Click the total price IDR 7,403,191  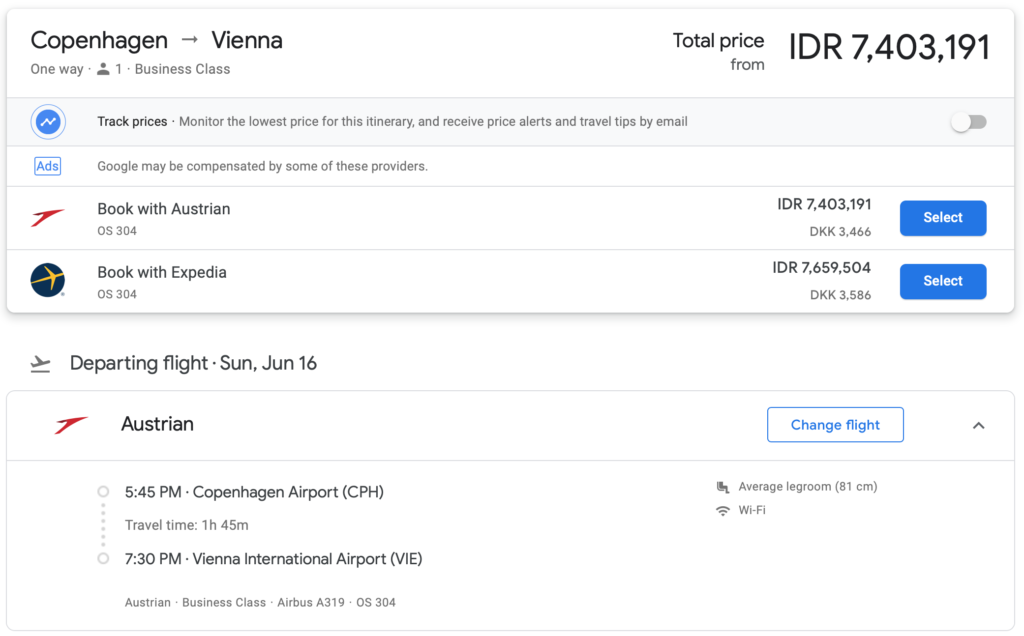point(889,48)
